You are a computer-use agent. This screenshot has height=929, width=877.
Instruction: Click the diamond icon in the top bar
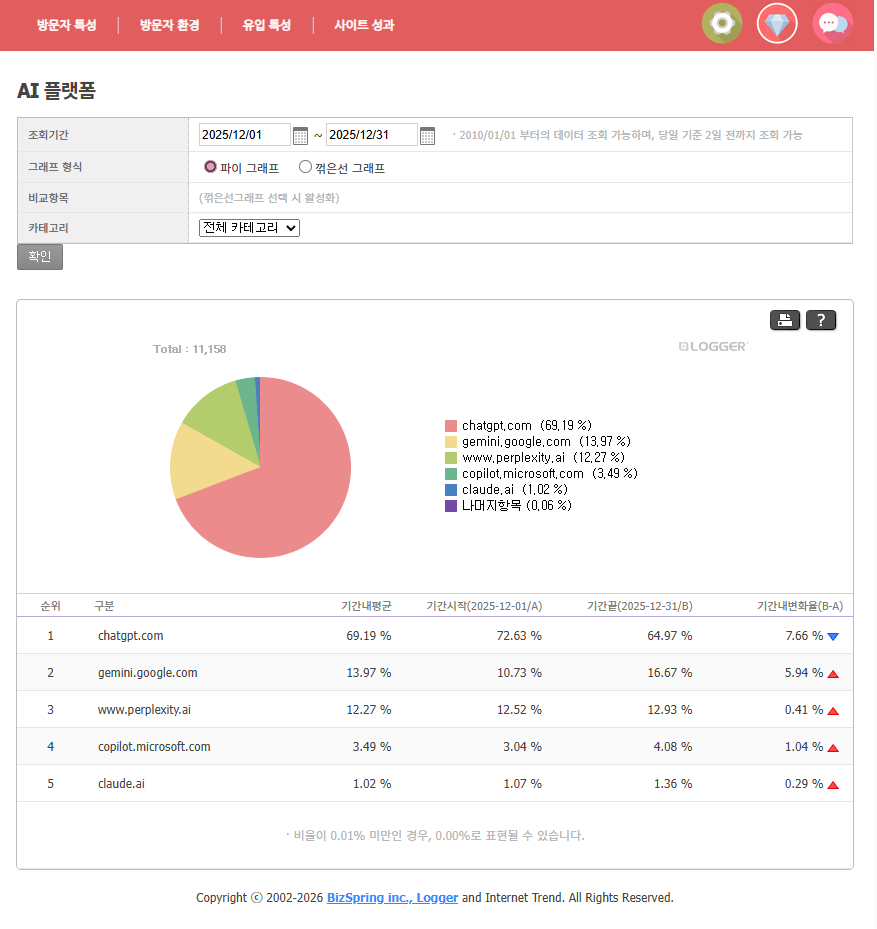click(x=777, y=23)
